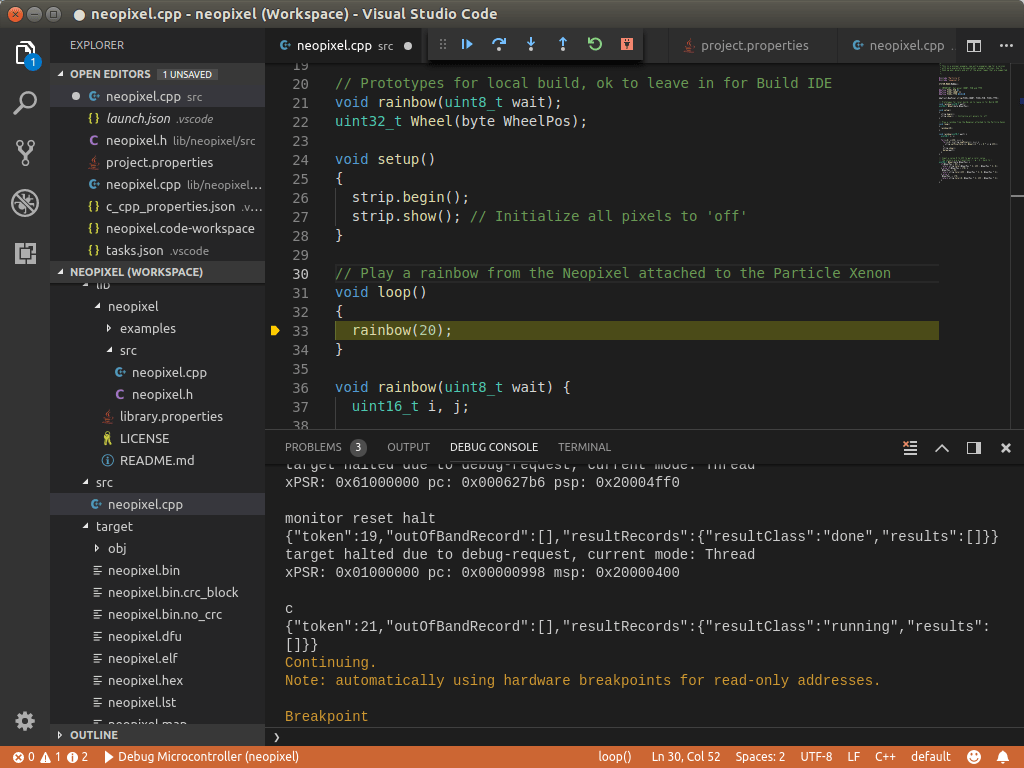Open launch.json in open editors
1024x768 pixels.
pyautogui.click(x=157, y=118)
